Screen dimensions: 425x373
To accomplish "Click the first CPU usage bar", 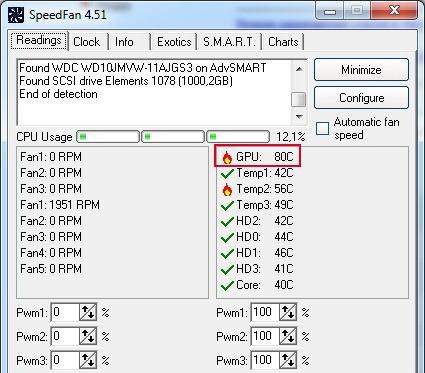I will [108, 137].
